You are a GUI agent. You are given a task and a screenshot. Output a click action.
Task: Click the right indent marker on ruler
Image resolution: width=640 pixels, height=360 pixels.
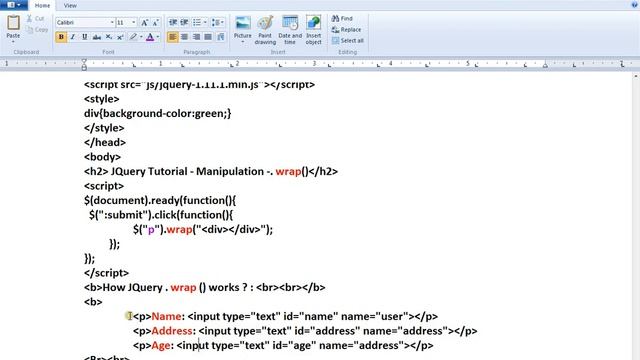(x=545, y=65)
